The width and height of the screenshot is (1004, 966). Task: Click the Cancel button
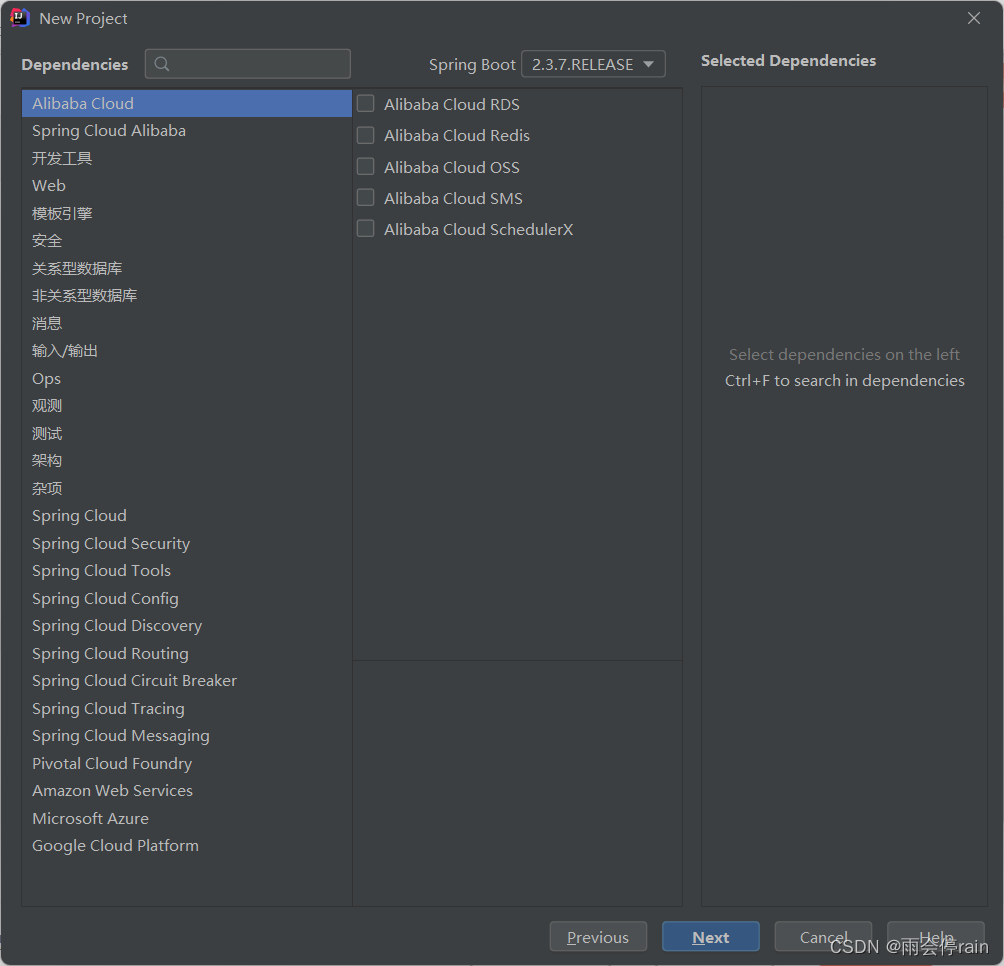tap(823, 937)
